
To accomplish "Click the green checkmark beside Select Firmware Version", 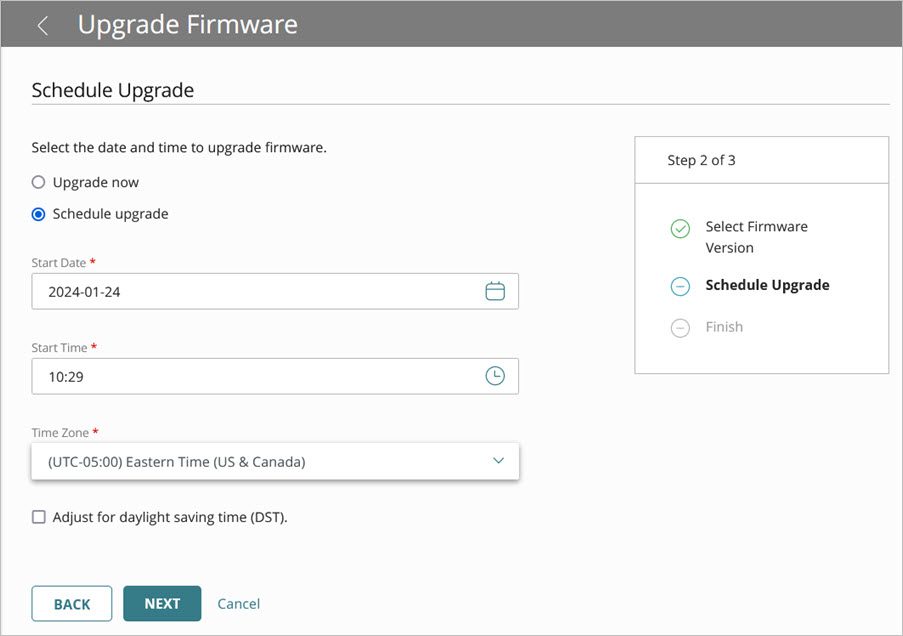I will point(679,228).
